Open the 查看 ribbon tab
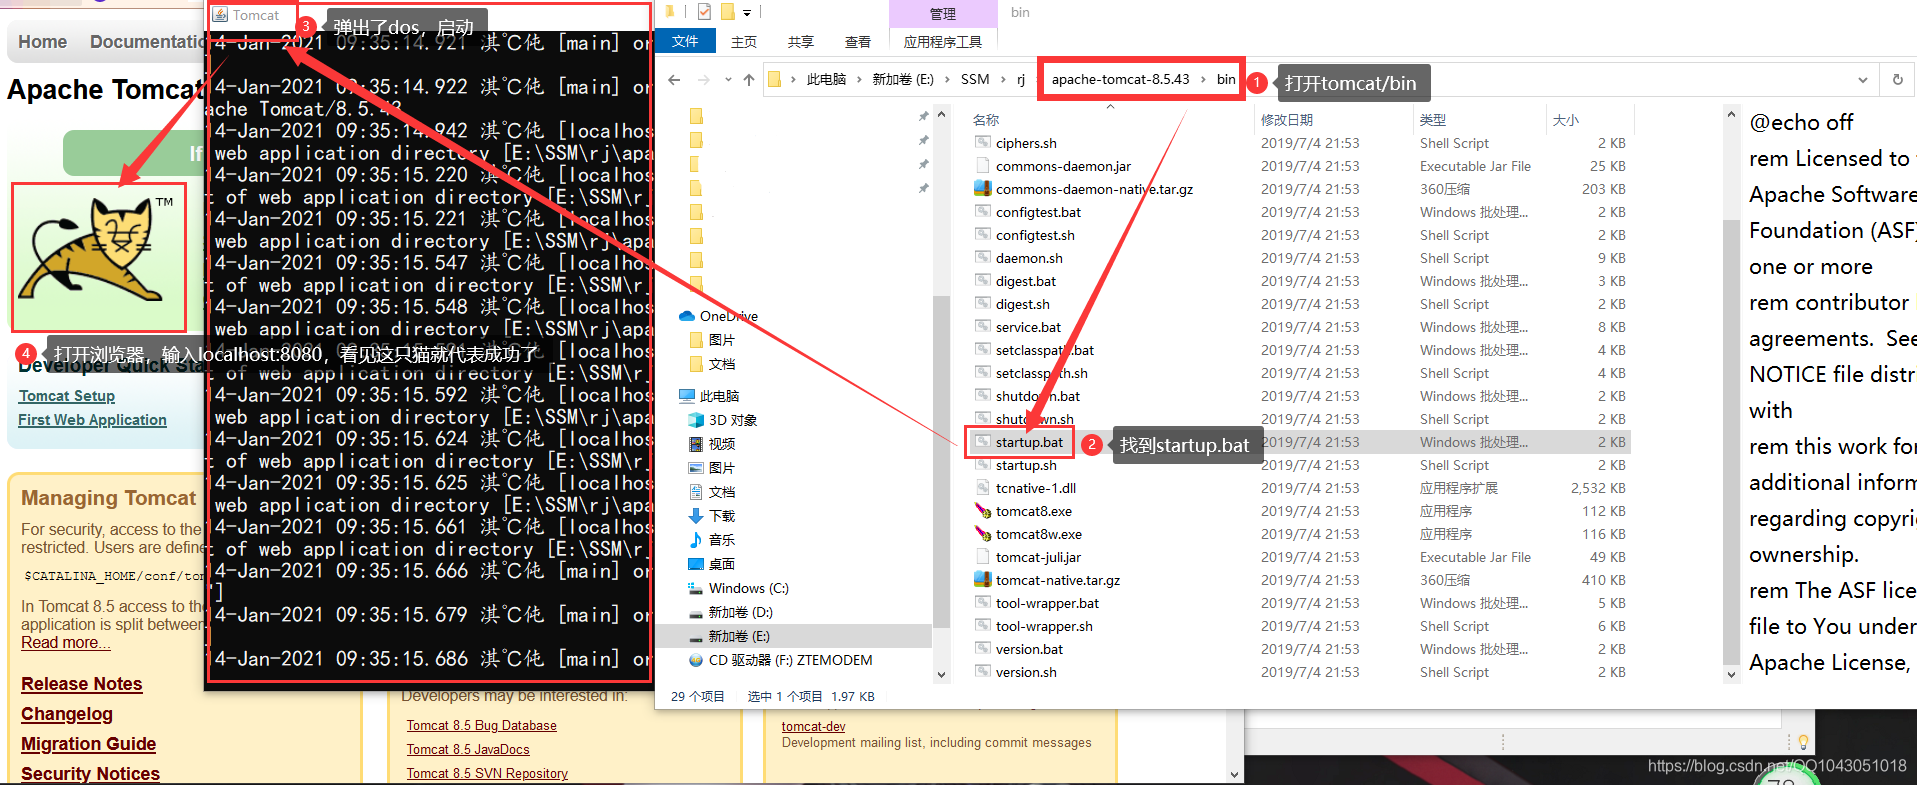 (858, 42)
